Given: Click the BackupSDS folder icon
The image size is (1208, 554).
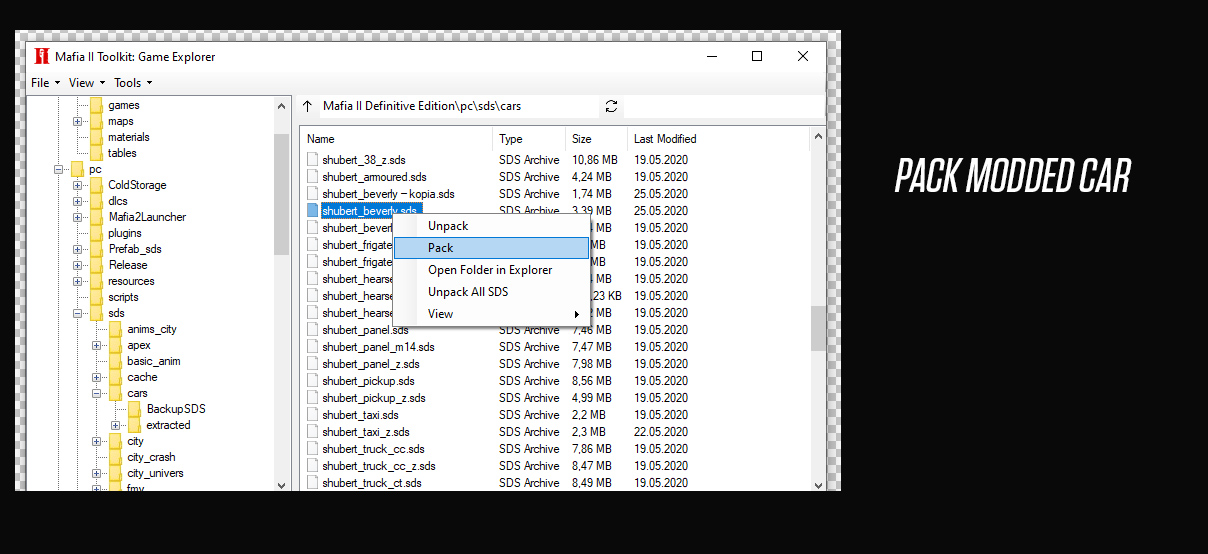Looking at the screenshot, I should [x=135, y=409].
